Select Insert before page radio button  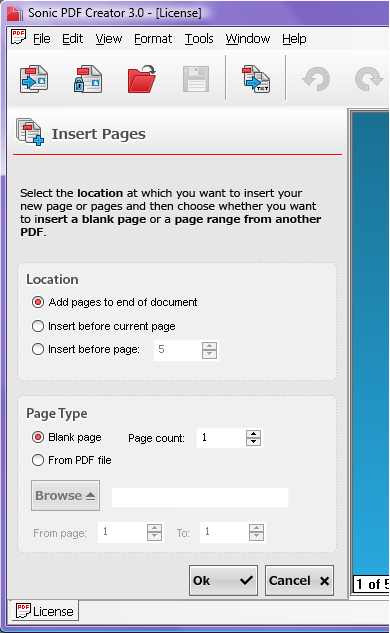pyautogui.click(x=38, y=349)
